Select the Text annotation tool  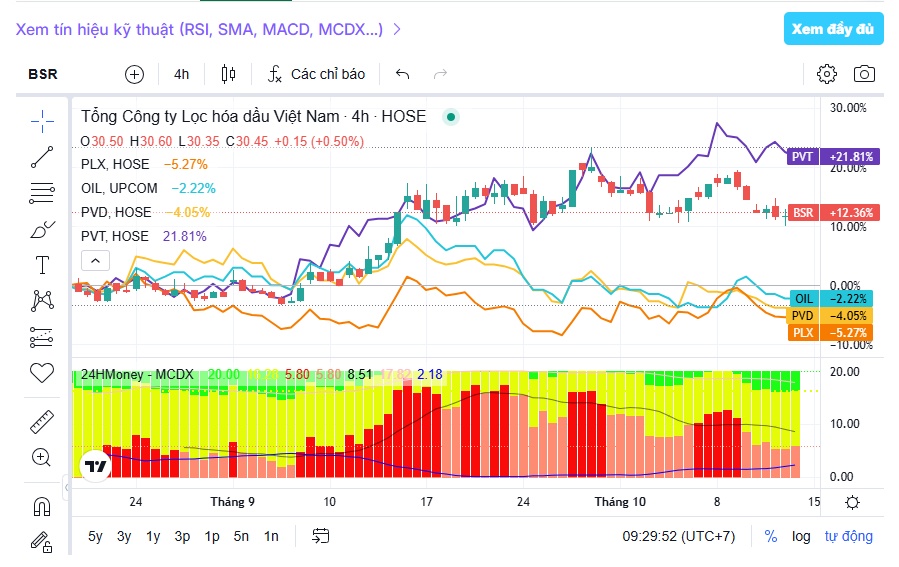(x=42, y=265)
